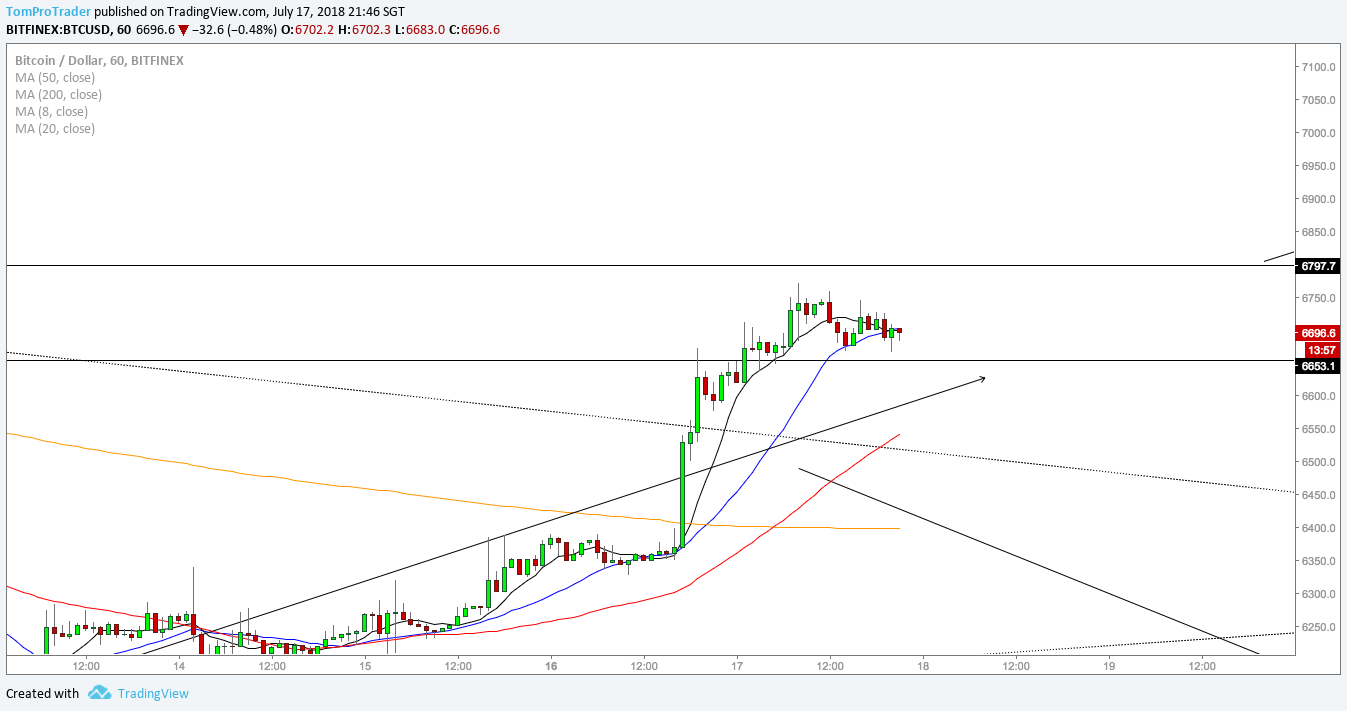The width and height of the screenshot is (1347, 711).
Task: Click date label 18 on time axis
Action: [x=923, y=665]
